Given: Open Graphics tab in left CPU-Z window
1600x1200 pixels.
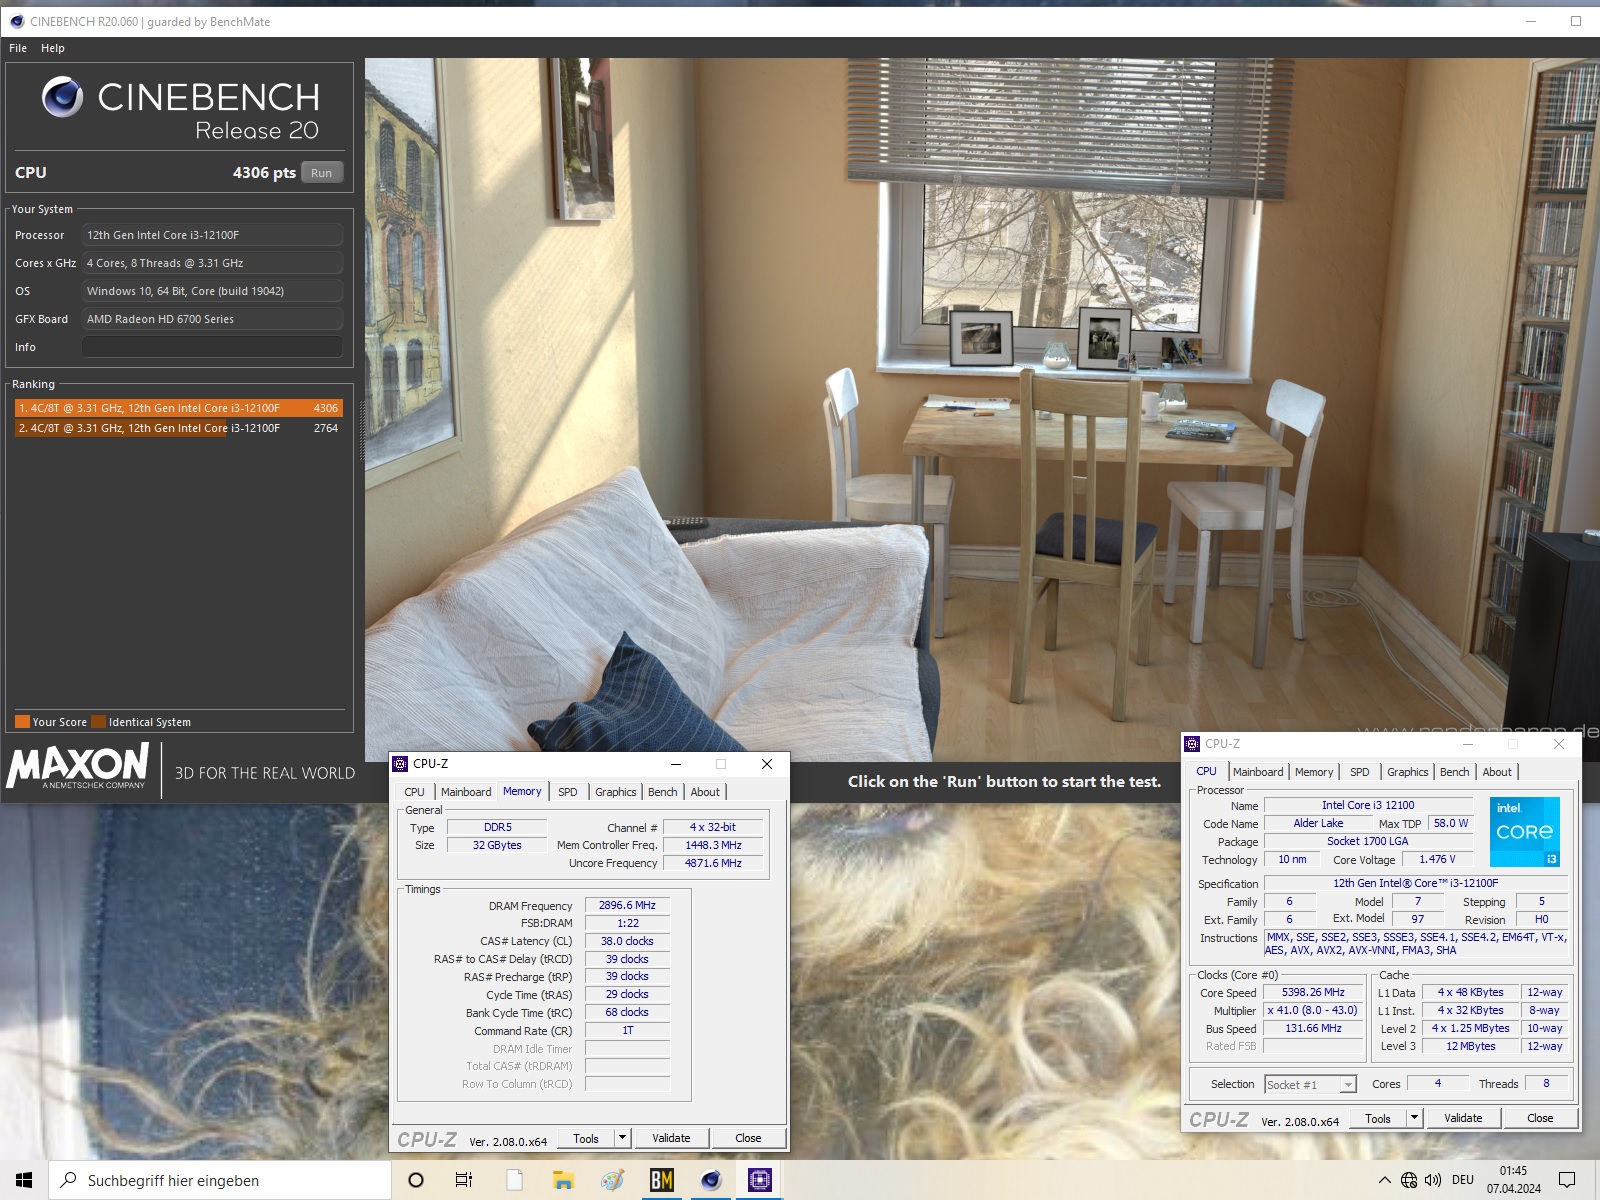Looking at the screenshot, I should pos(616,792).
